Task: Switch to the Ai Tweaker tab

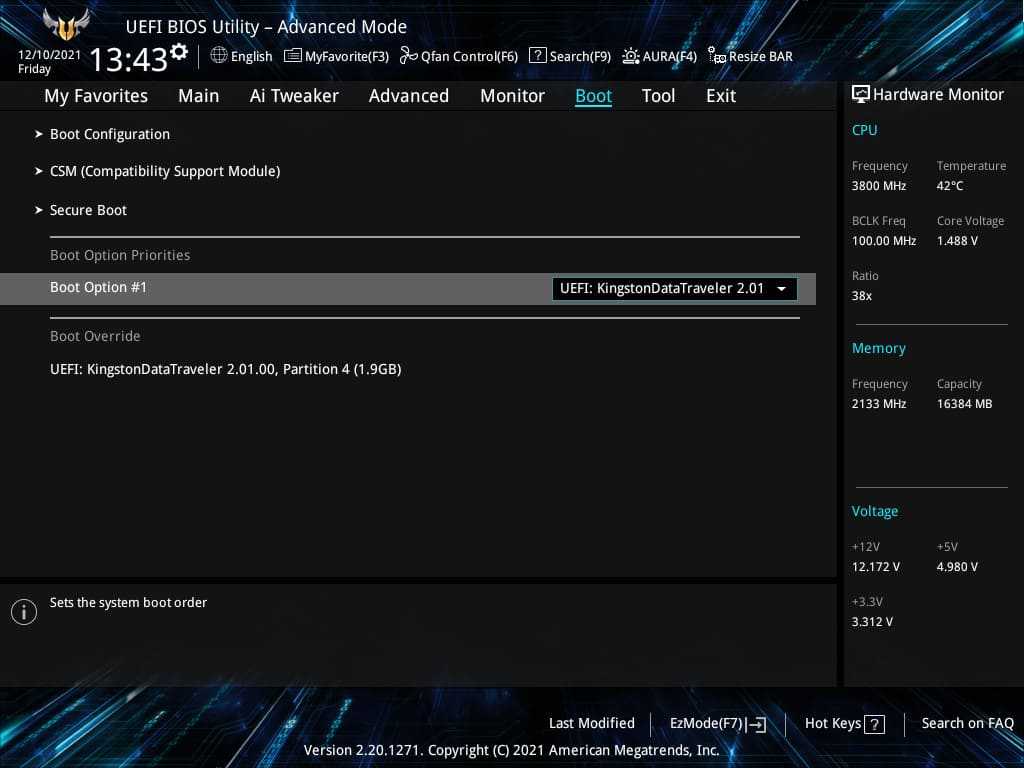Action: click(x=294, y=96)
